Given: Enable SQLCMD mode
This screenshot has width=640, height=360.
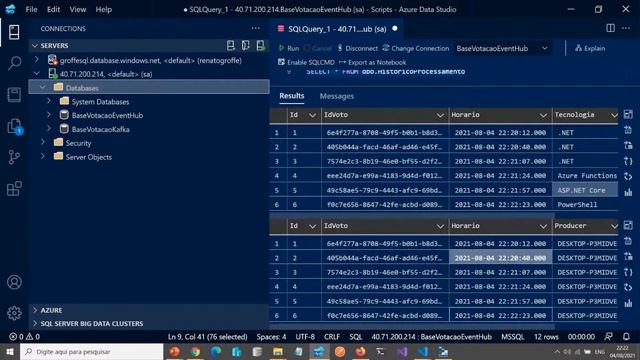Looking at the screenshot, I should (x=306, y=62).
